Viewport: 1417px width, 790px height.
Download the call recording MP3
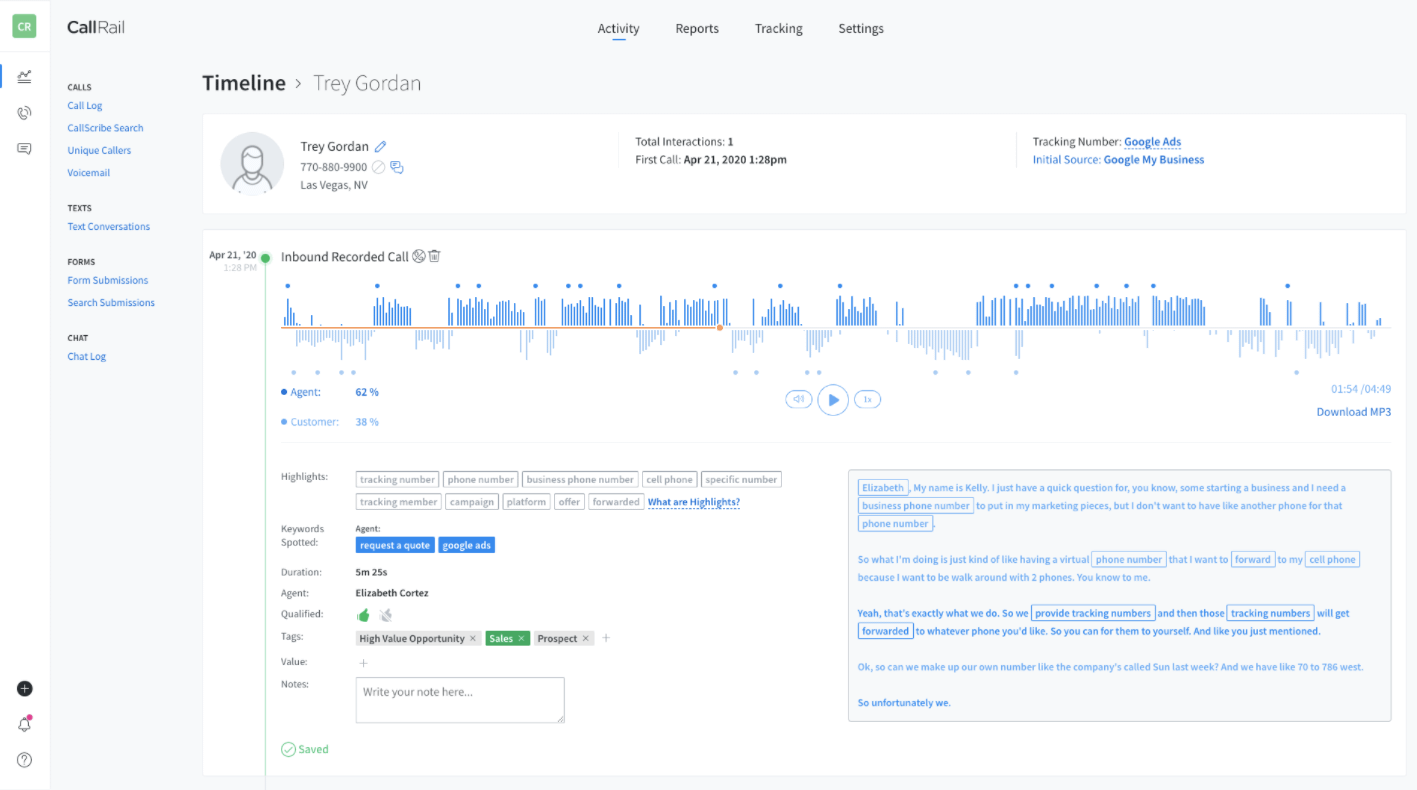(x=1353, y=411)
